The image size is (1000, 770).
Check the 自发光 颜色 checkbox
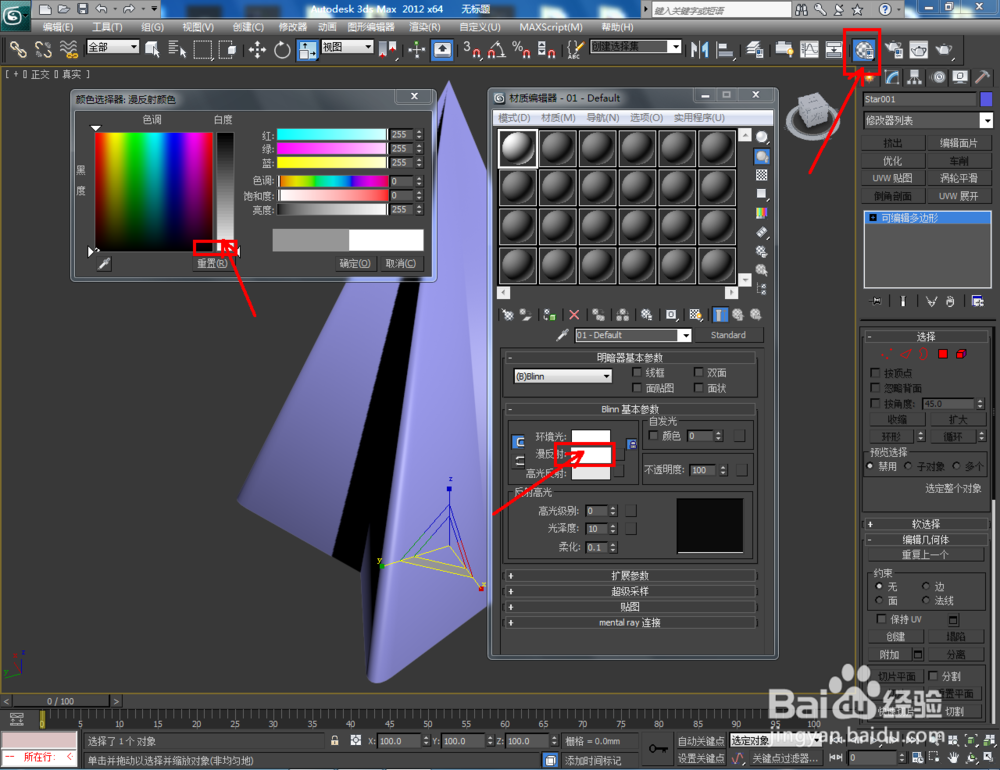[x=653, y=435]
